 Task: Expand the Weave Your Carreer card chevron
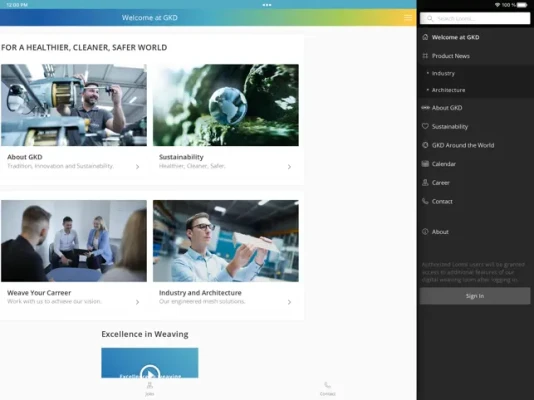[x=137, y=302]
